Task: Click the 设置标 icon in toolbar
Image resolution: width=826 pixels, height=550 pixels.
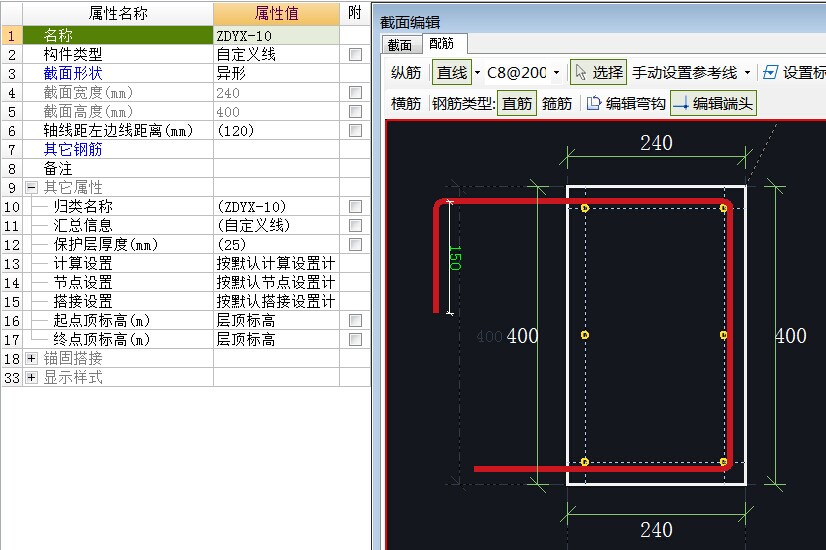Action: [x=770, y=72]
